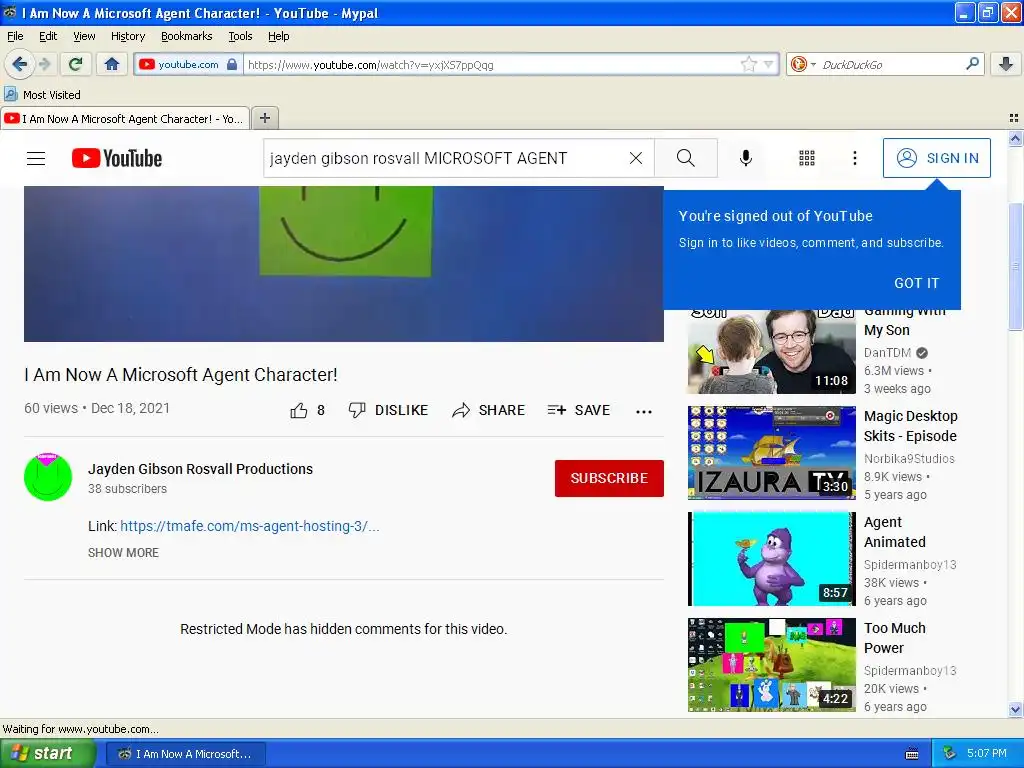Select the Mypal taskbar window button

[185, 754]
